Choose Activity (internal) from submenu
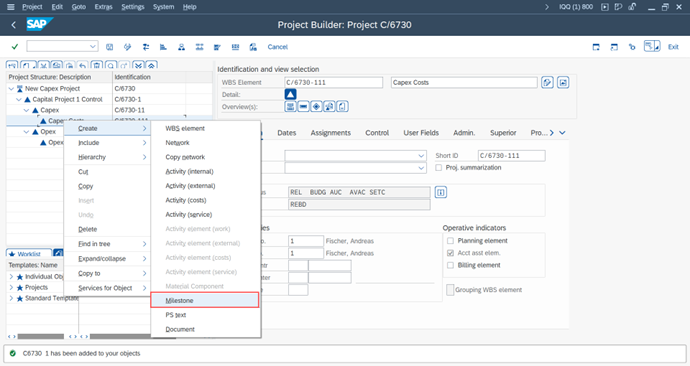The image size is (690, 366). tap(205, 172)
